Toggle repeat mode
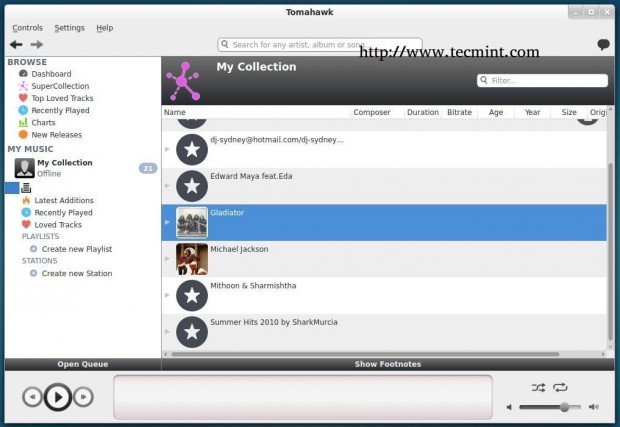Screen dimensions: 620x427 [x=560, y=387]
